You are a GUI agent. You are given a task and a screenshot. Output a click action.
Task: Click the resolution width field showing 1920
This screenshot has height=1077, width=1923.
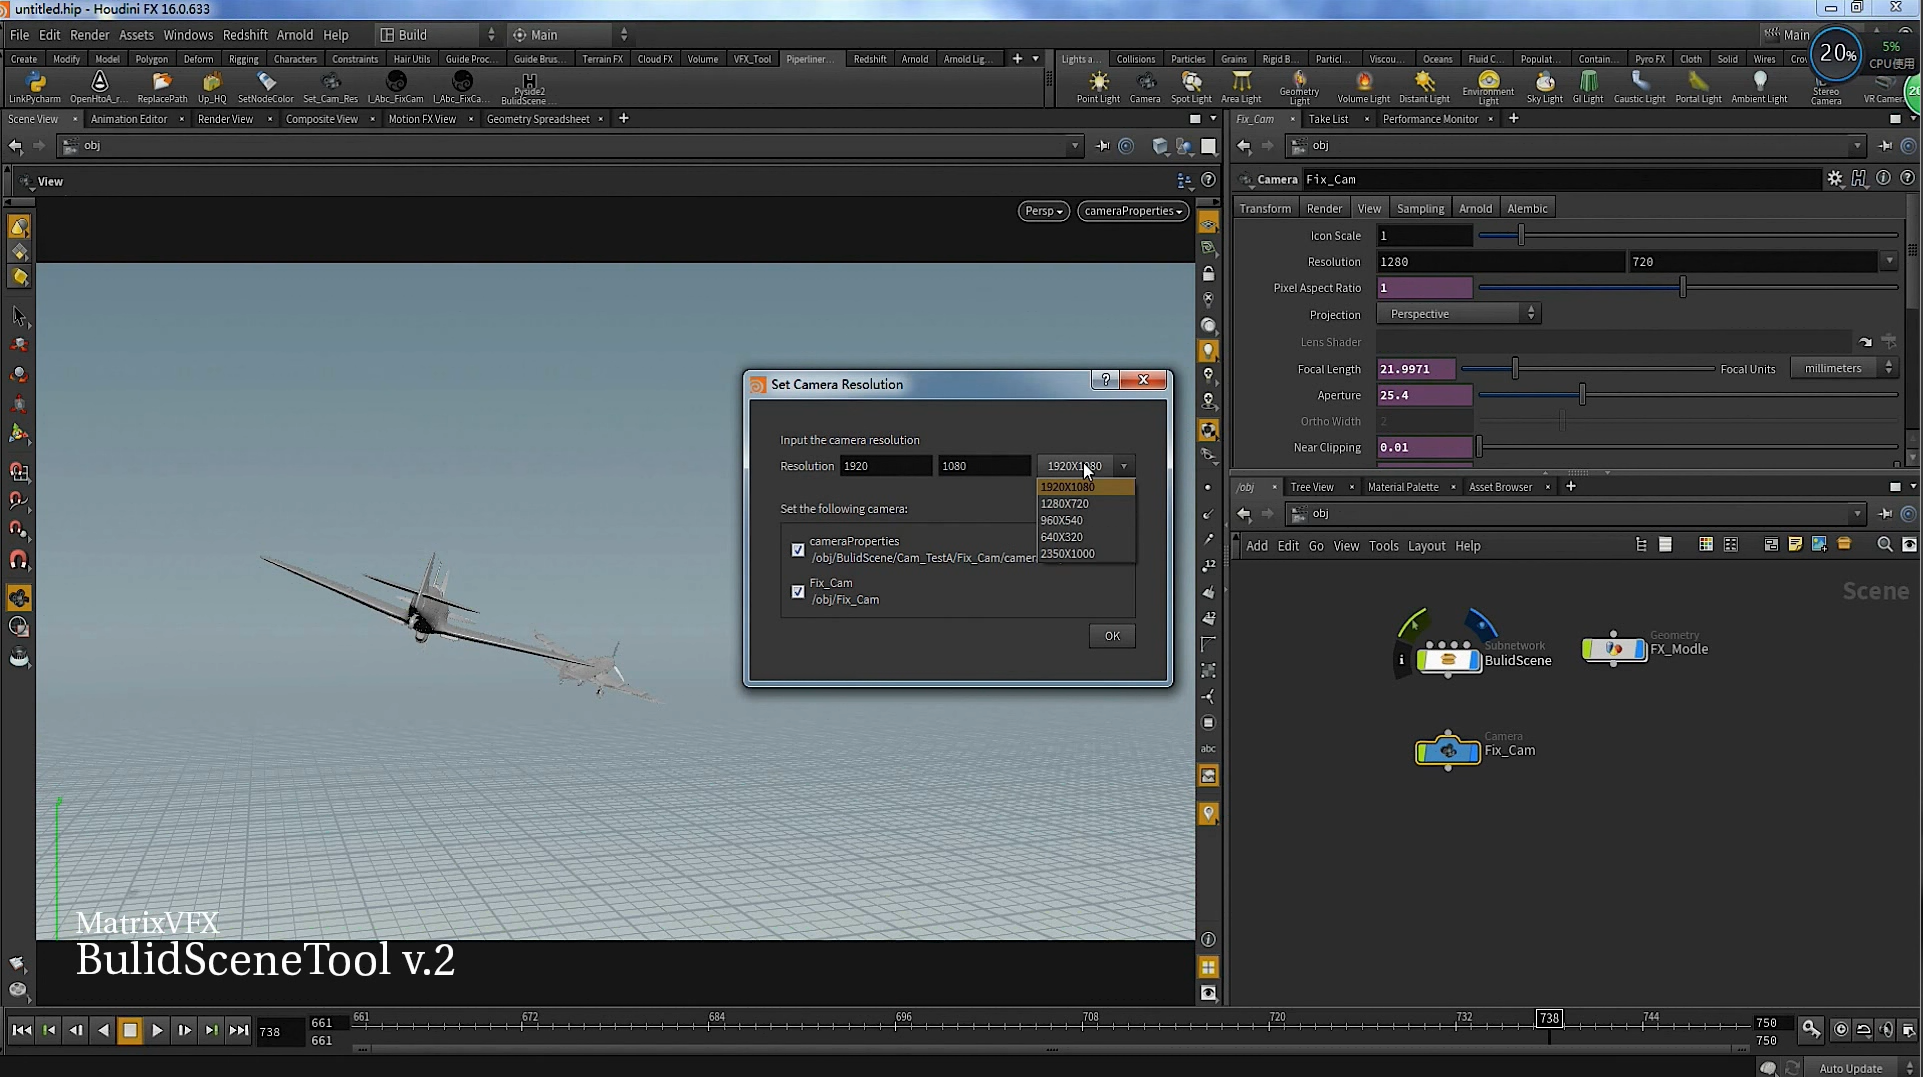[x=886, y=466]
